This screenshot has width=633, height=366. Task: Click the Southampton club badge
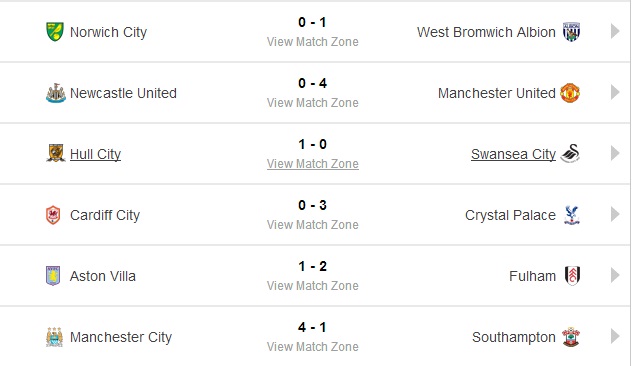(571, 337)
